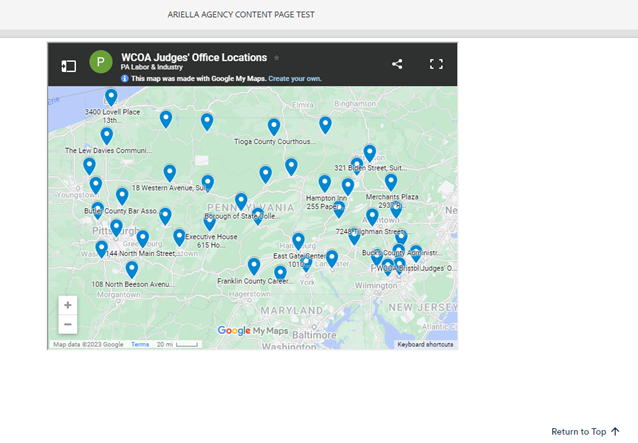638x443 pixels.
Task: Click Map data ©2023 Google text
Action: (x=88, y=344)
